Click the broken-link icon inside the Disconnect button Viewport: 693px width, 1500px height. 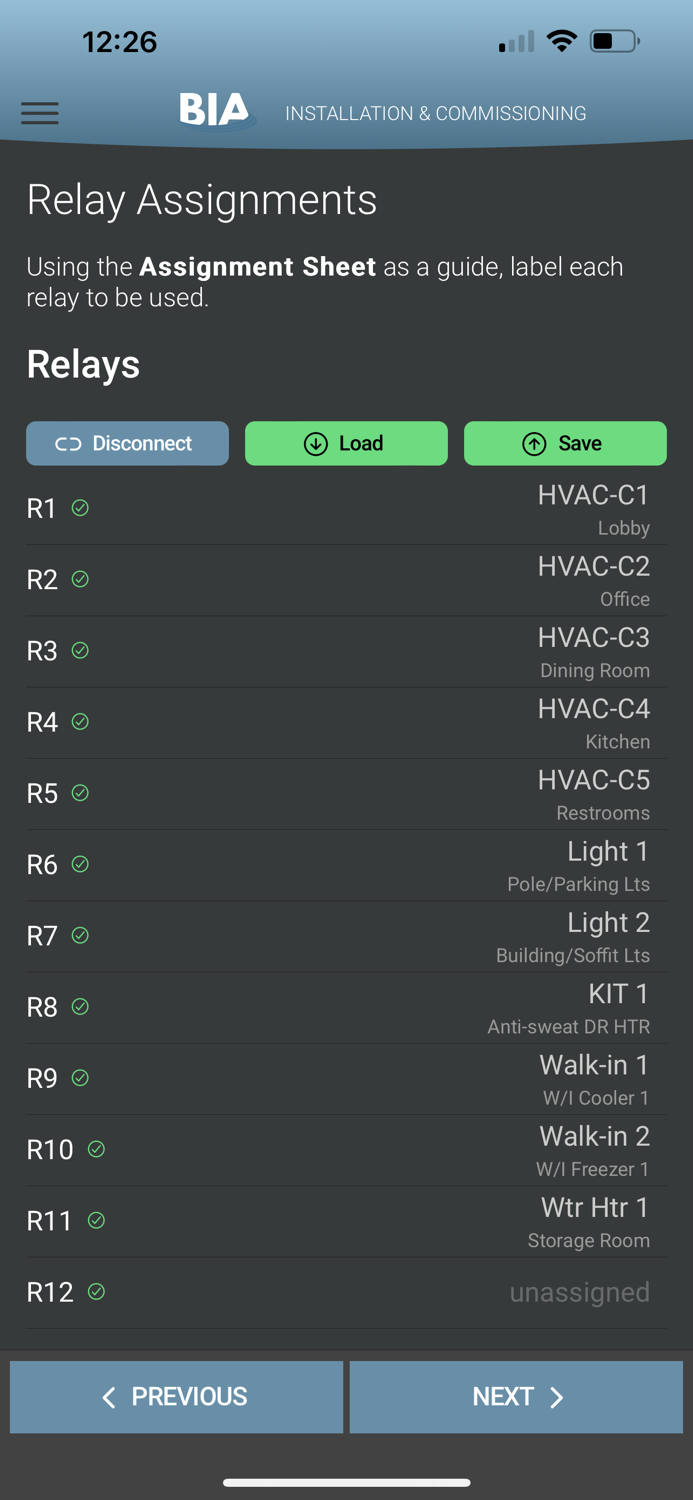click(x=66, y=443)
